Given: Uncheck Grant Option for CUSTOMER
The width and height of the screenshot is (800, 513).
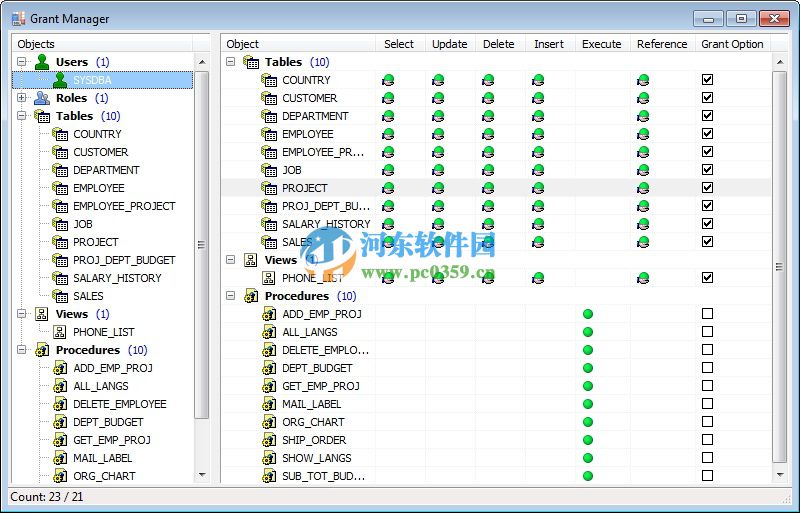Looking at the screenshot, I should (707, 97).
